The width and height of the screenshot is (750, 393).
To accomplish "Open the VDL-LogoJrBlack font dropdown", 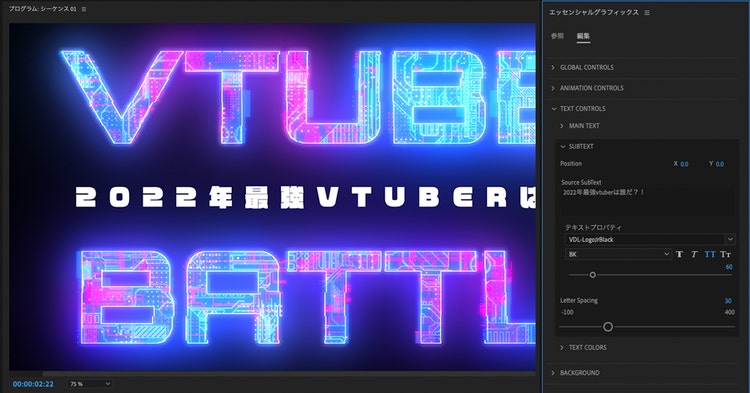I will tap(650, 239).
